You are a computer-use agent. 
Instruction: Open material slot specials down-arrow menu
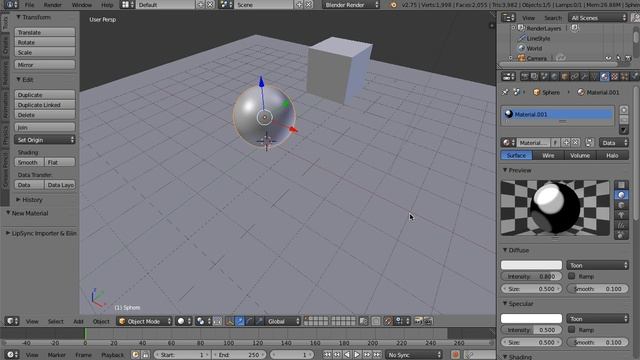pos(624,130)
